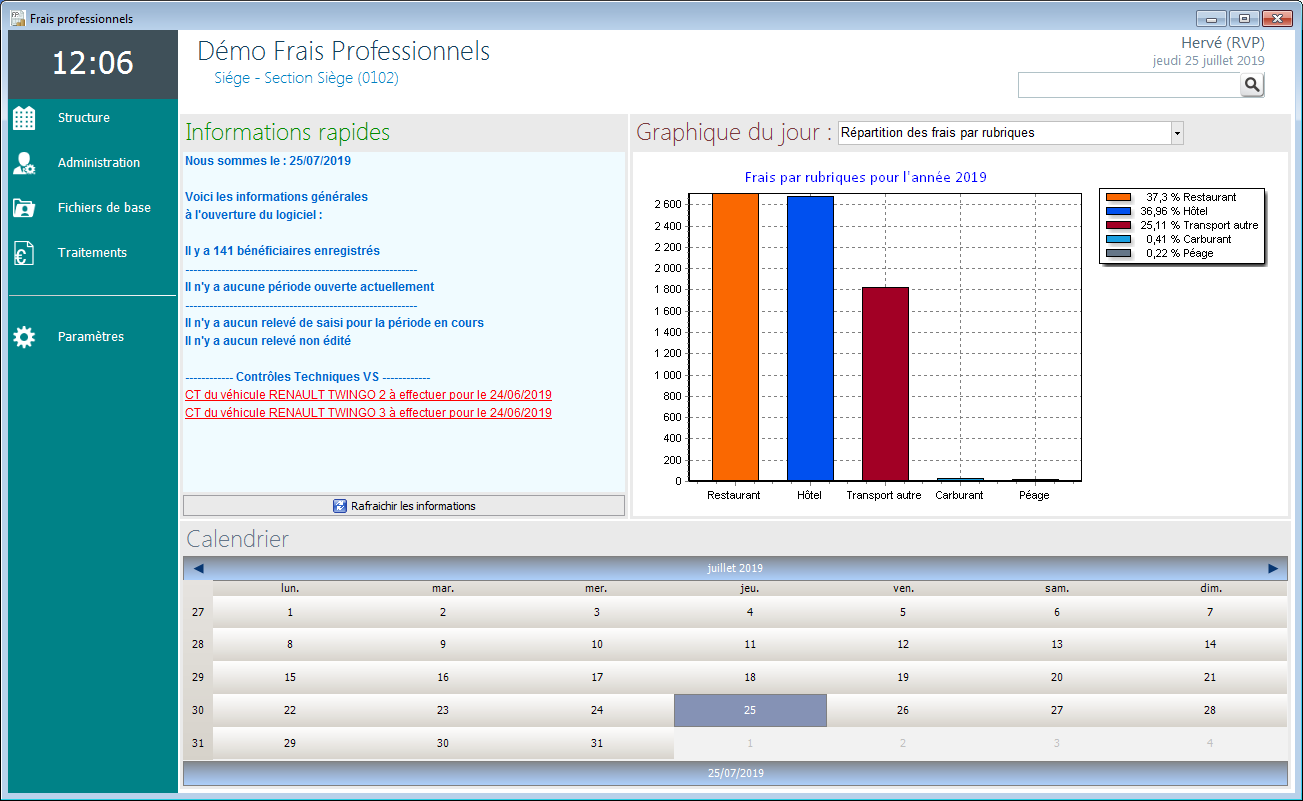The width and height of the screenshot is (1303, 801).
Task: Open RENAULT TWINGO 2 CT alert link
Action: point(368,395)
